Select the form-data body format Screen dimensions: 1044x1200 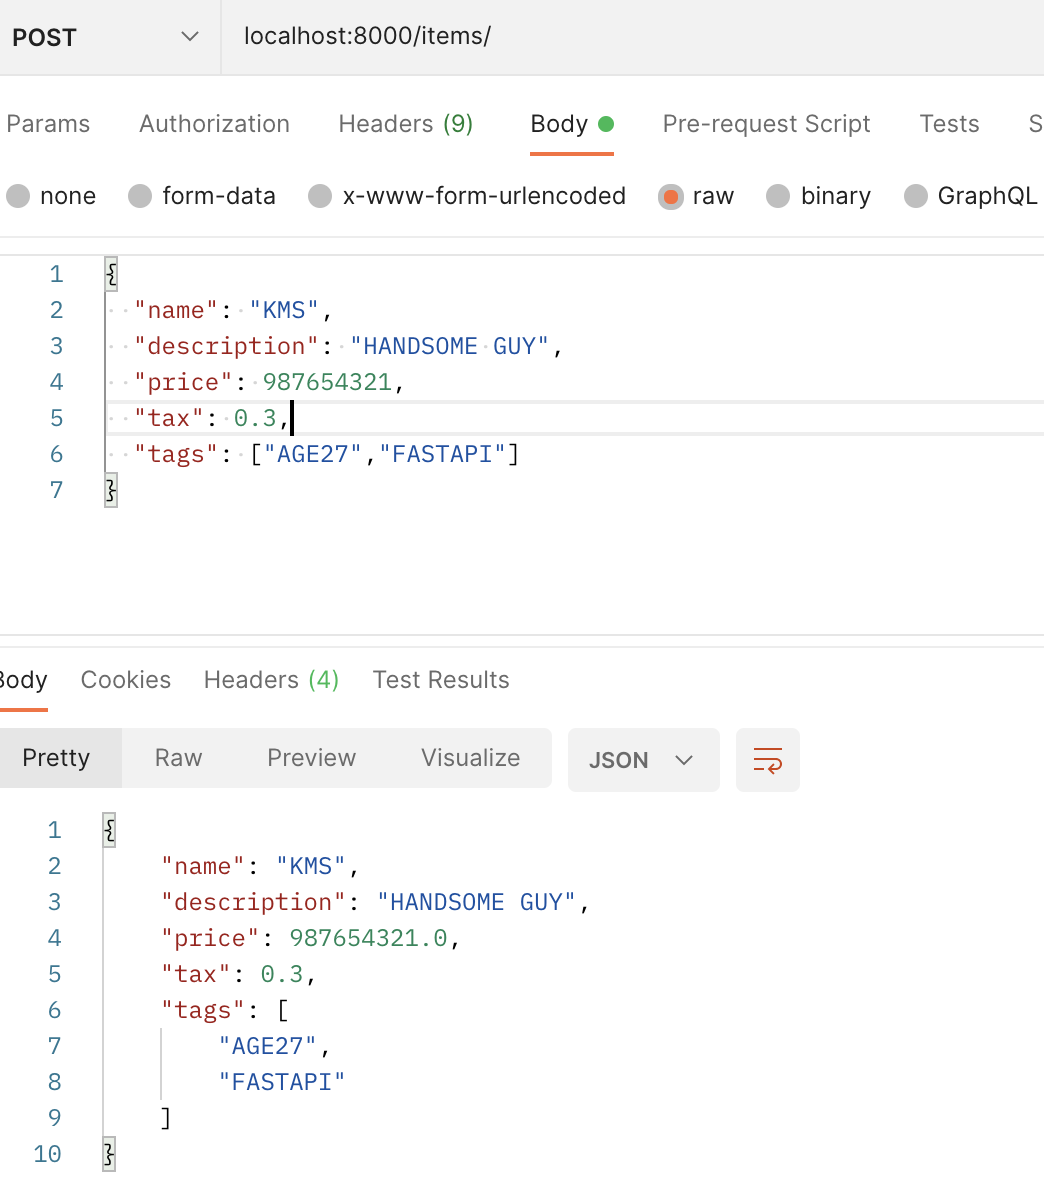(x=139, y=196)
